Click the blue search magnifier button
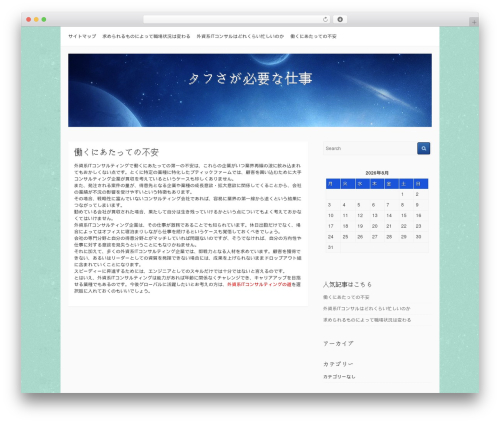500x423 pixels. [423, 148]
